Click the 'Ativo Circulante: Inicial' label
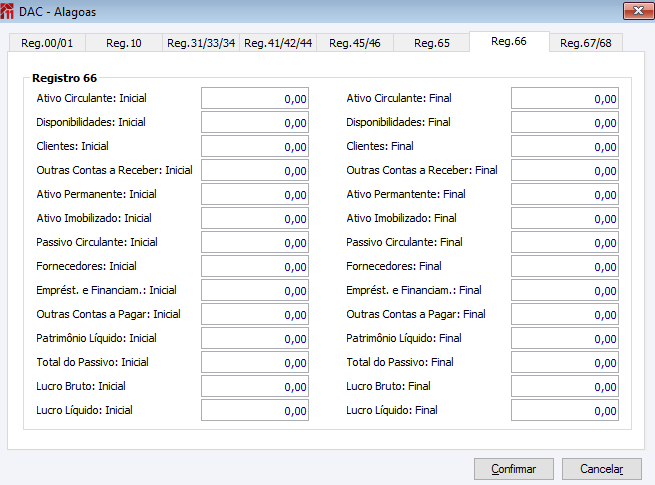Screen dimensions: 655x485 [91, 98]
